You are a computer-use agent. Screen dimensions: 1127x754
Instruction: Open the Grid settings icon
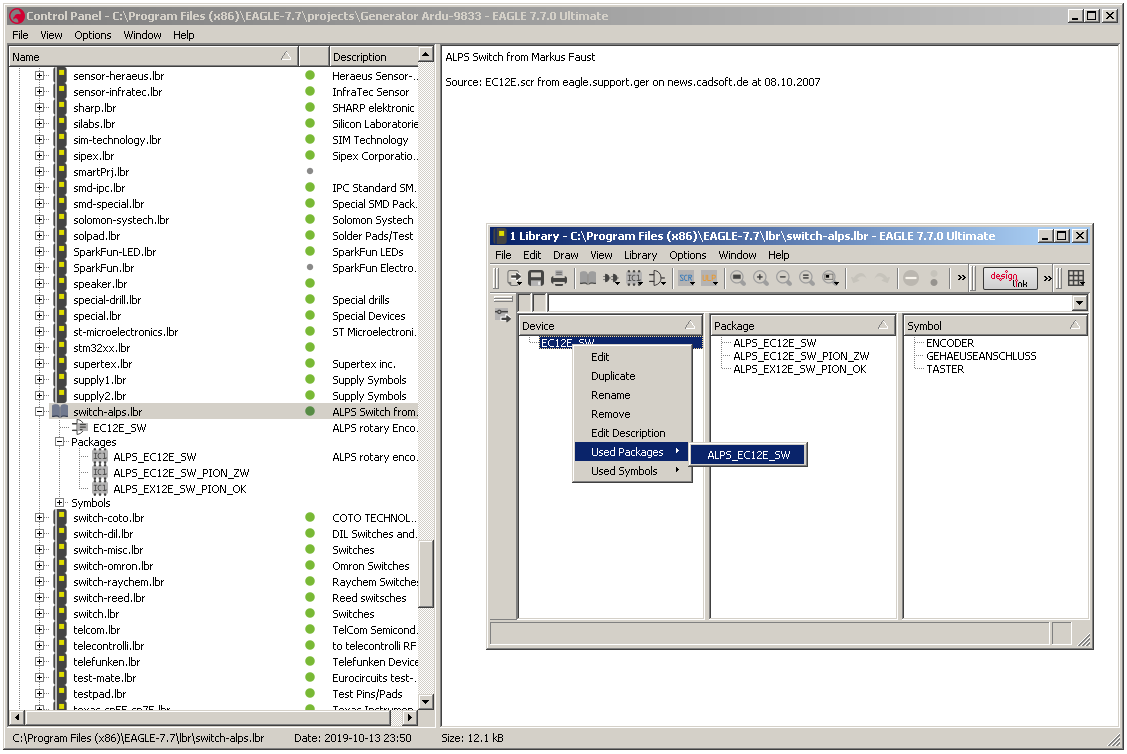(x=1076, y=279)
